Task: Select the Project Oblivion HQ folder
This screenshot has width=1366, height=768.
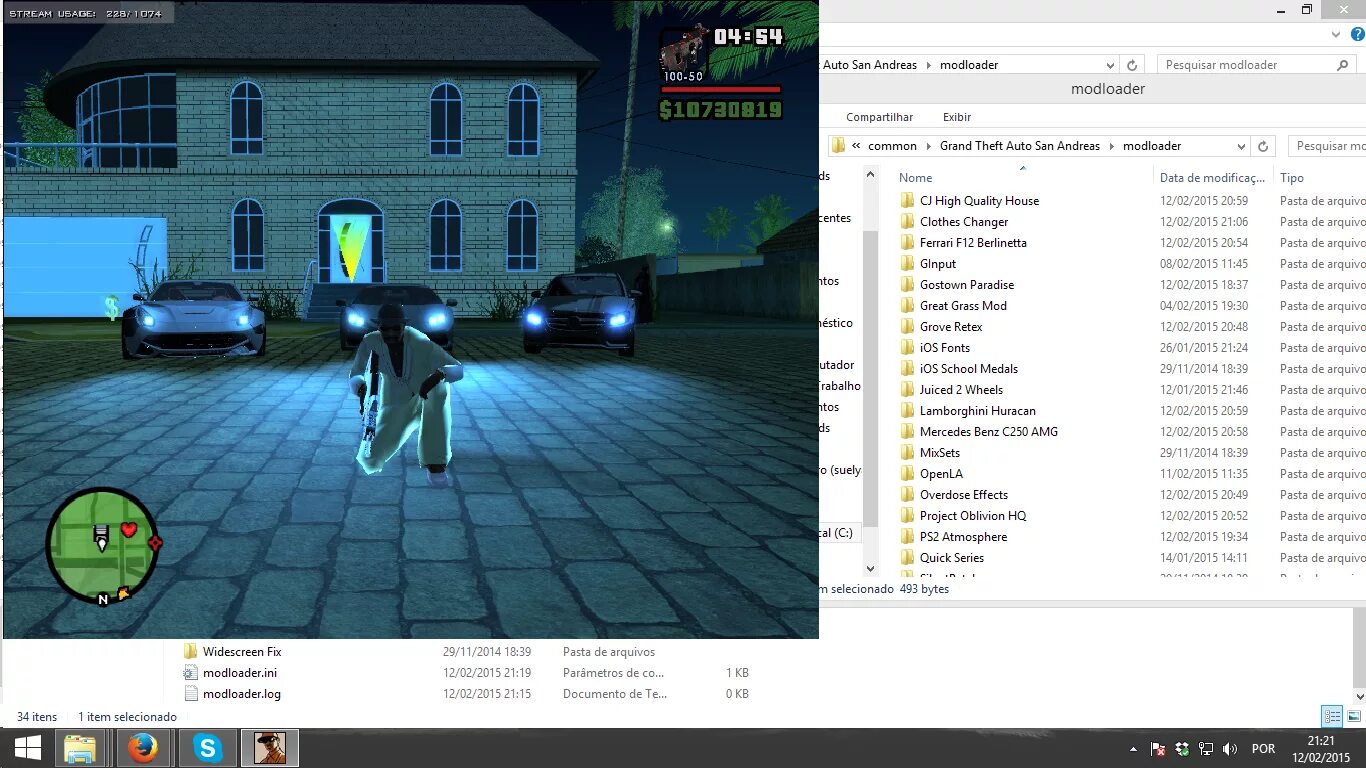Action: point(973,516)
